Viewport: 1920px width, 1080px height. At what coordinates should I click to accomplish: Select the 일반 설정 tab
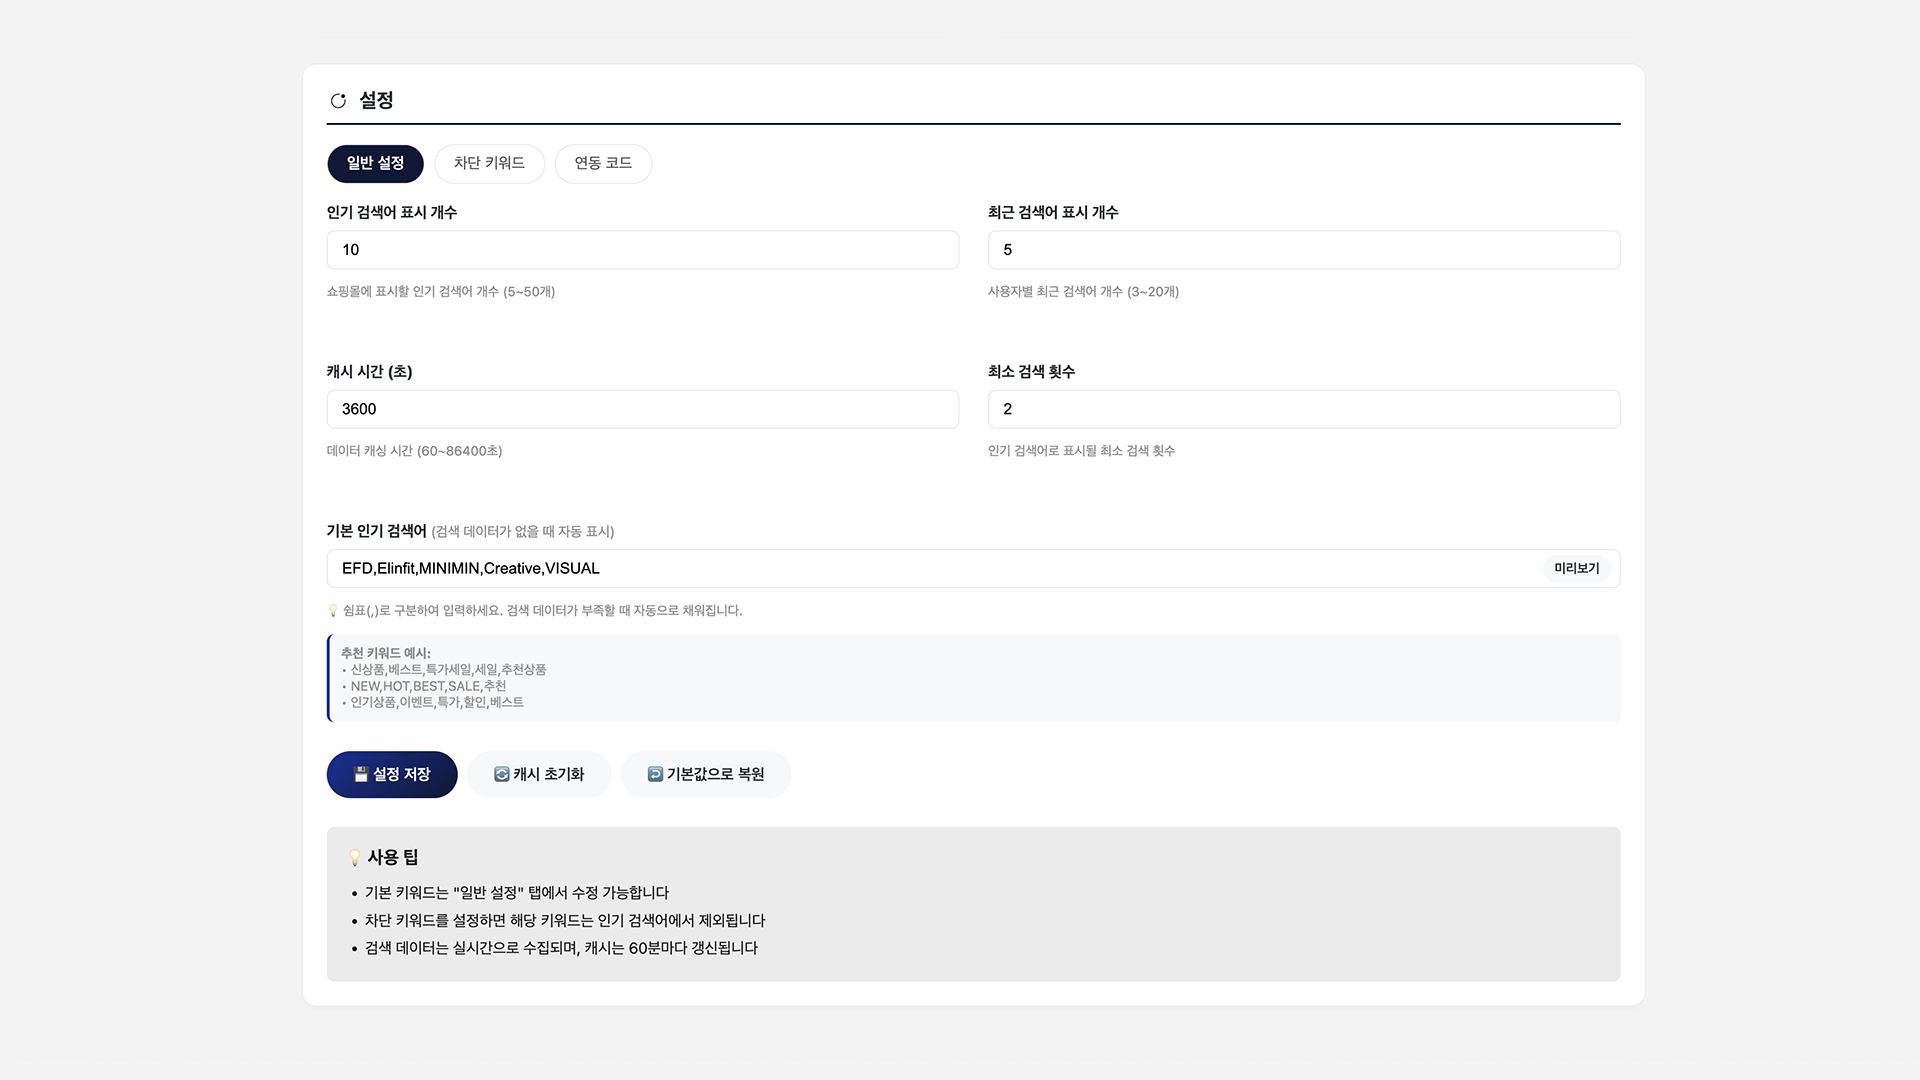[375, 163]
